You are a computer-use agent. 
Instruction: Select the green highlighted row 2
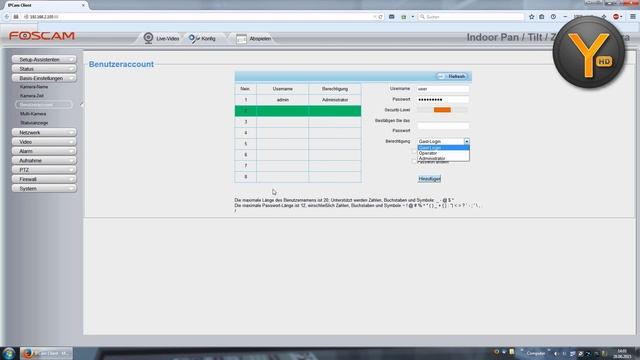click(x=298, y=111)
